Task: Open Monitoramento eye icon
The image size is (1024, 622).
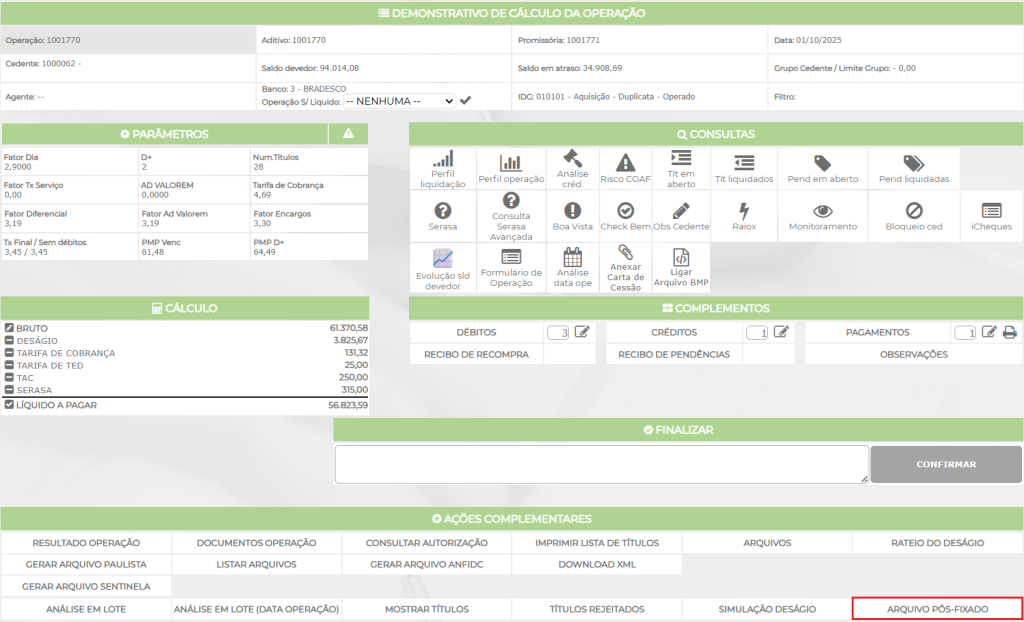Action: pos(822,211)
